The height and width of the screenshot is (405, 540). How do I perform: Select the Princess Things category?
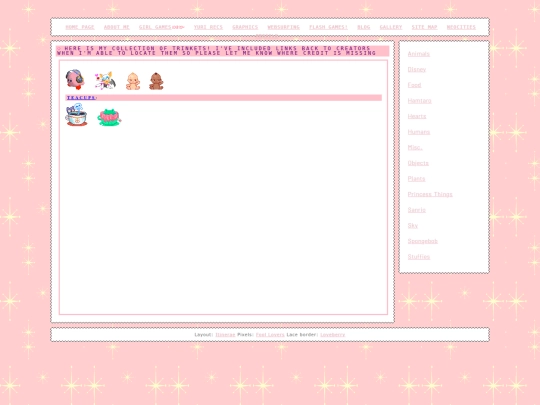pos(430,194)
